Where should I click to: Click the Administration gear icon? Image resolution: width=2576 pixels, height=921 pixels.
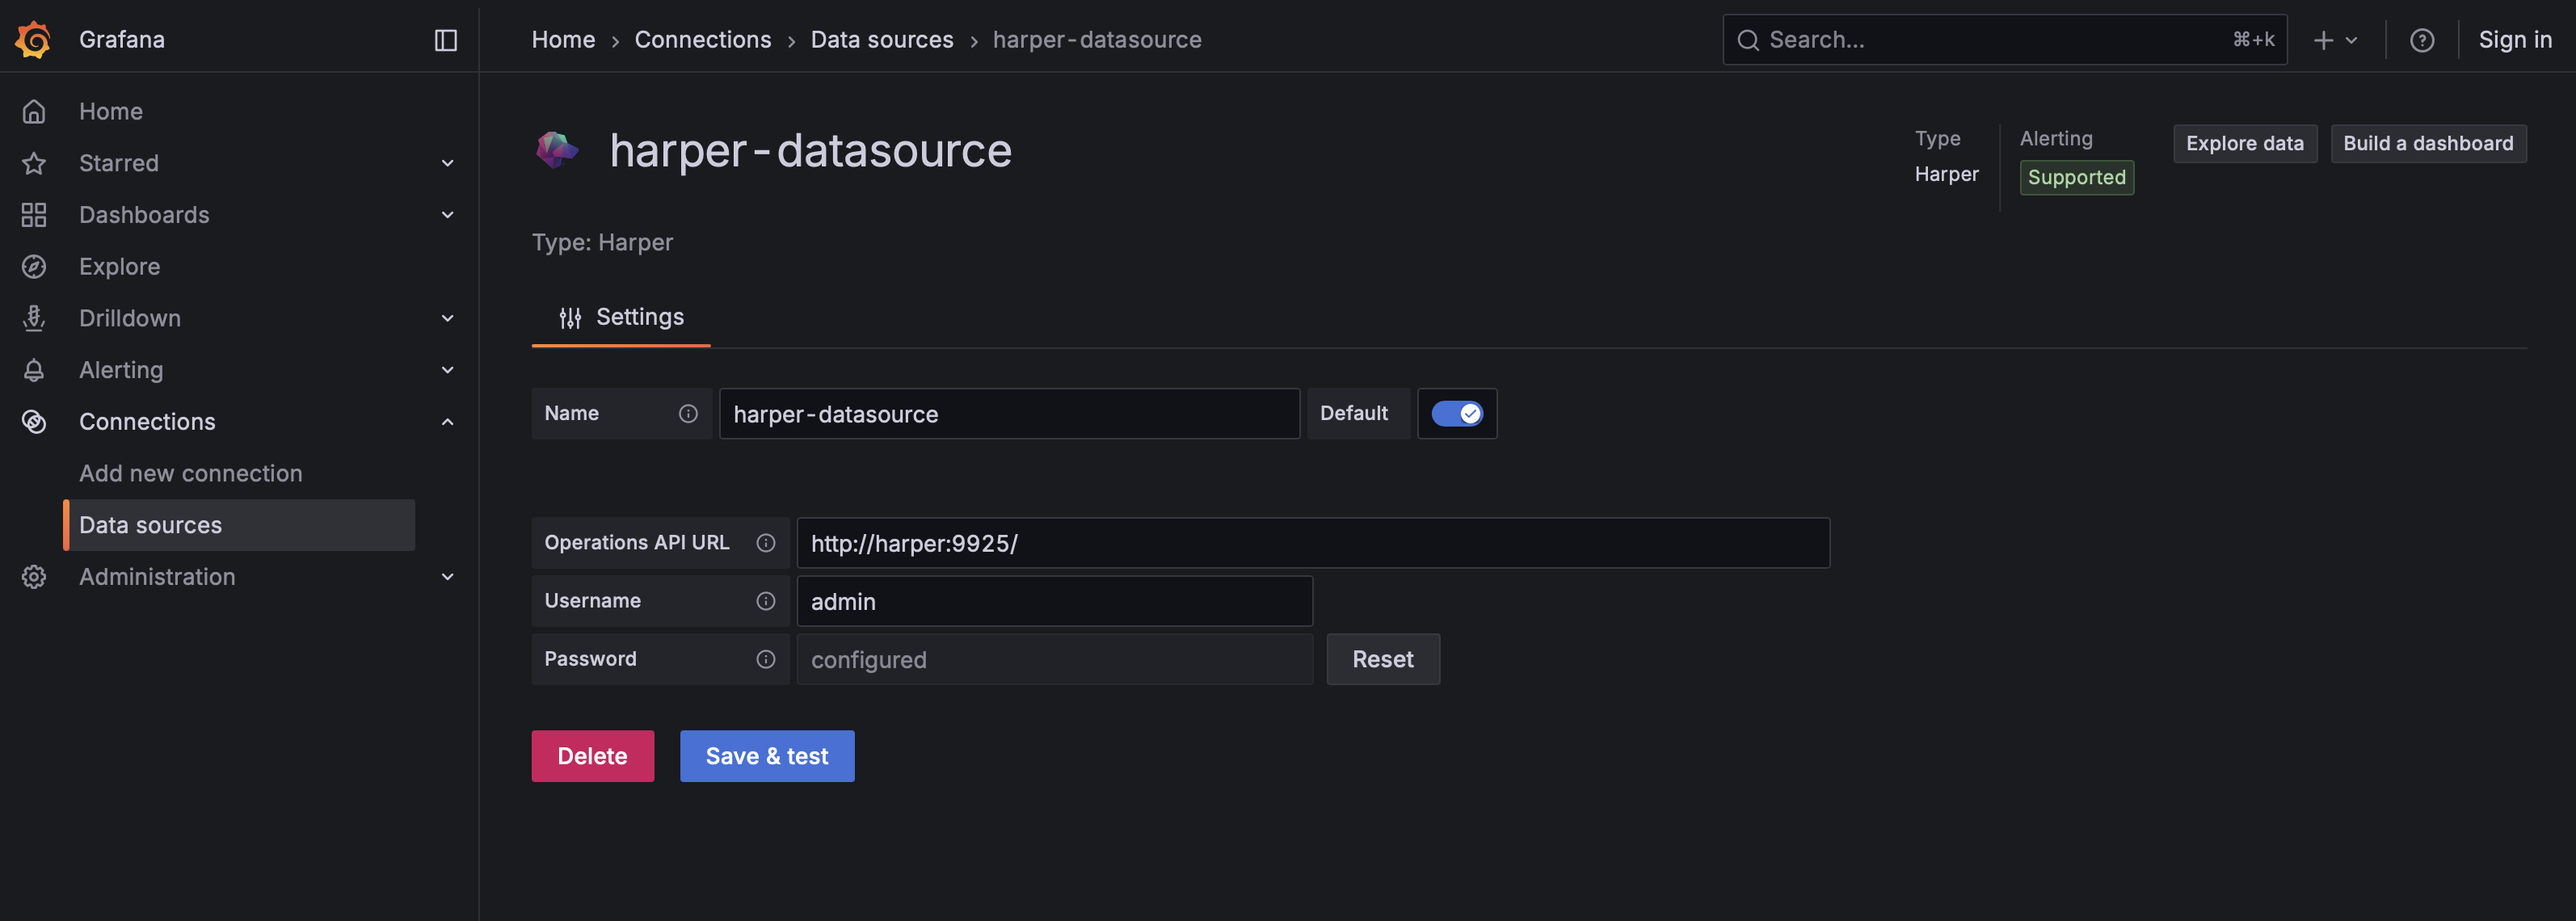pos(34,577)
